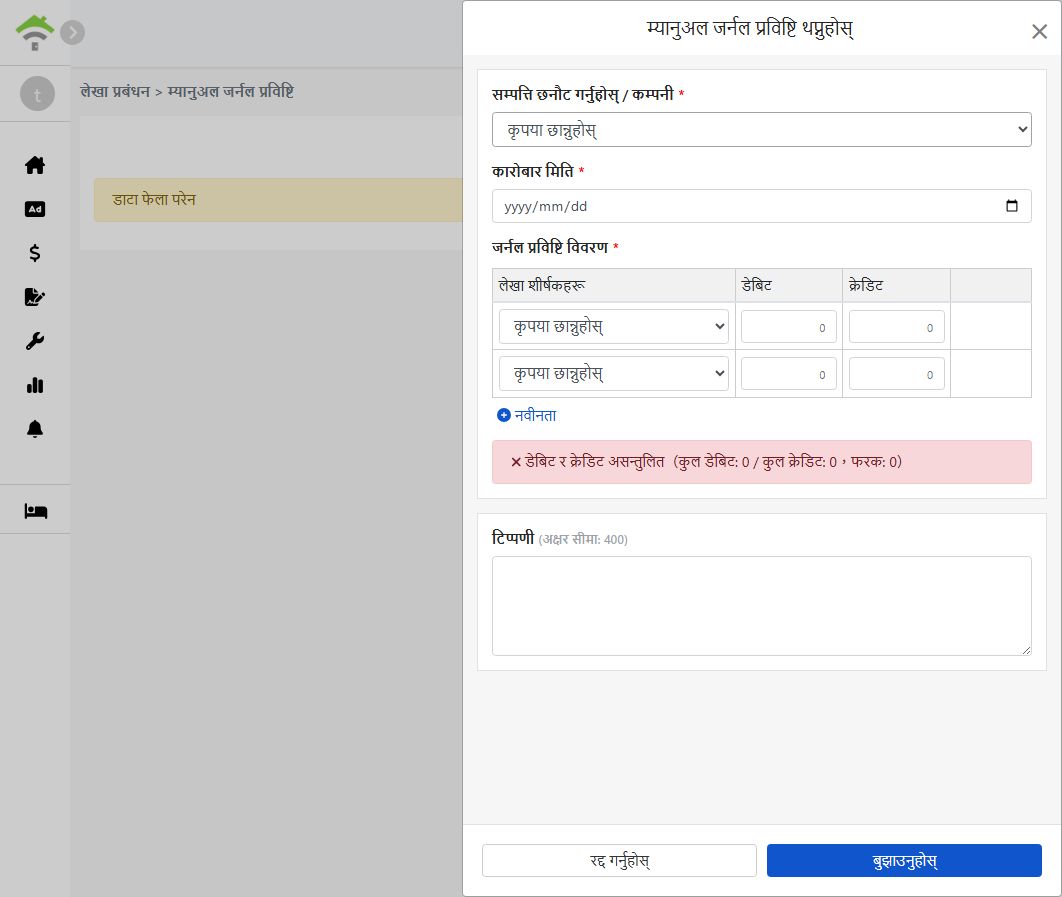Click रद्द गर्नुहोस् cancel button
Viewport: 1062px width, 897px height.
pos(619,860)
